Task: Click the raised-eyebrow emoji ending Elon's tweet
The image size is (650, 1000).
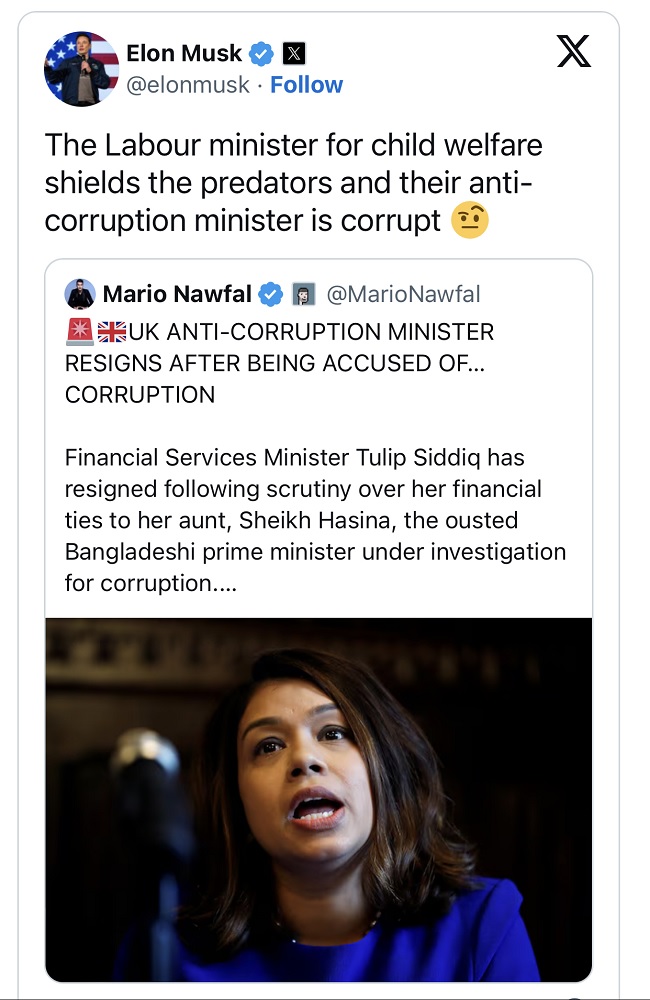Action: pos(470,221)
